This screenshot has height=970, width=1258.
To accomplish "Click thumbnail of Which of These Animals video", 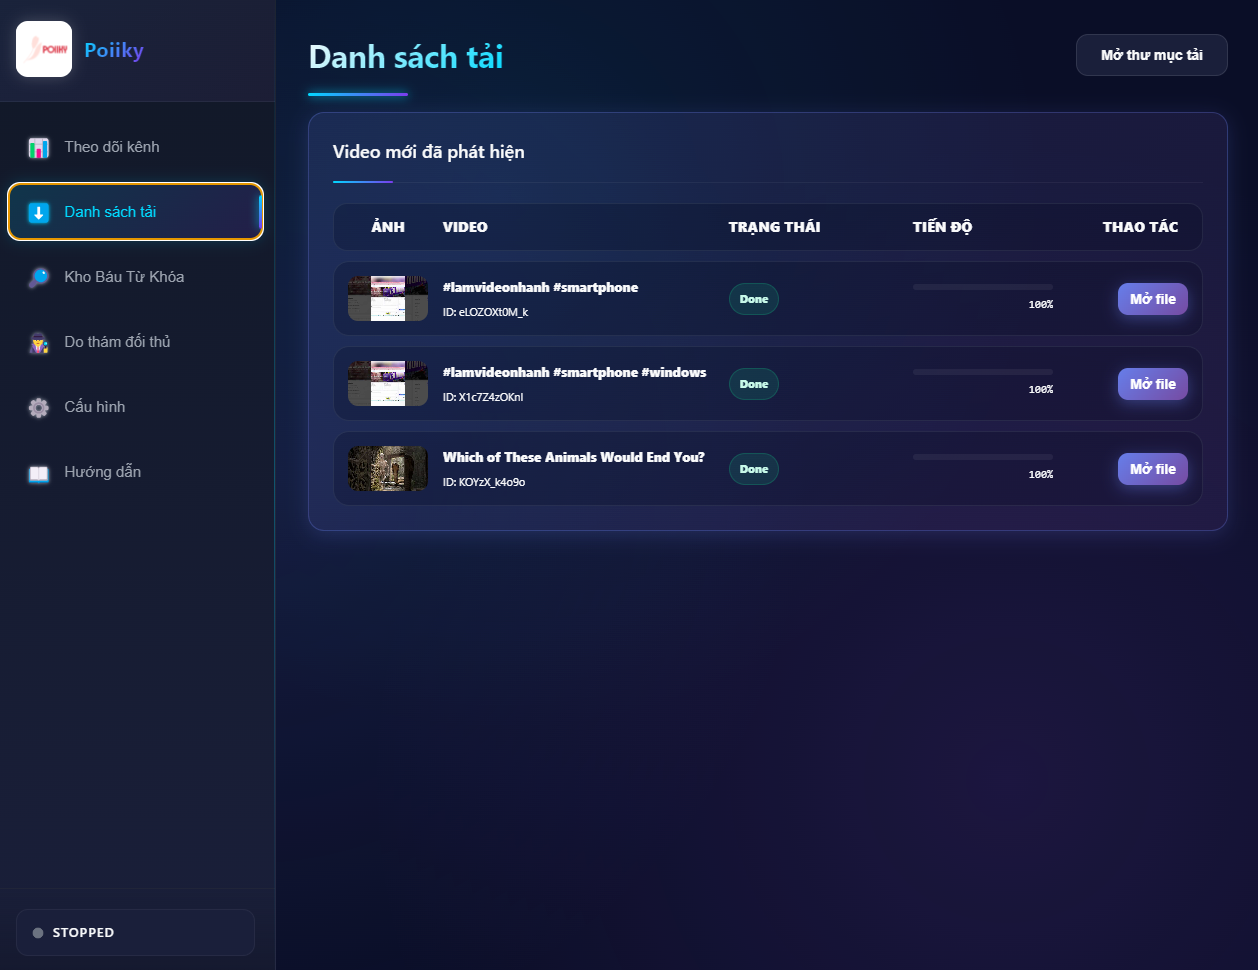I will point(387,468).
